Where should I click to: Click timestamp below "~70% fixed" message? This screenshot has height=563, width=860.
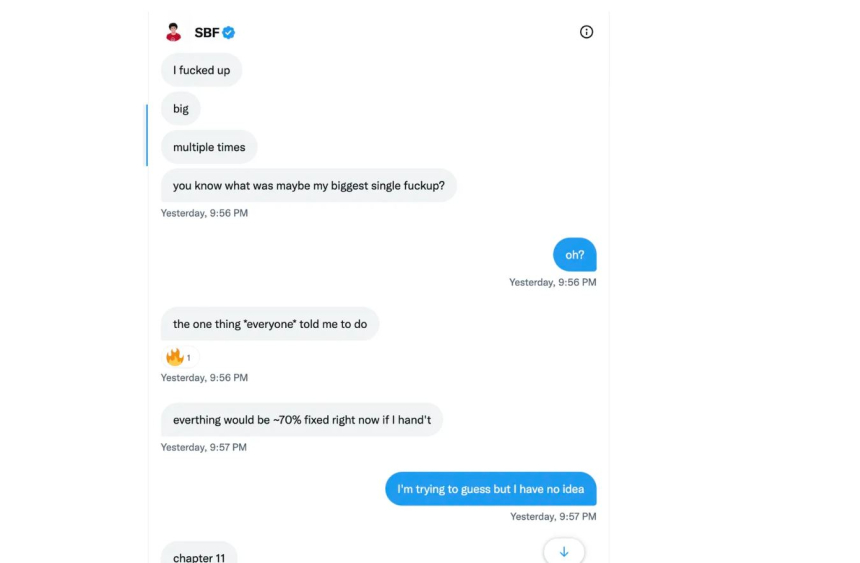tap(204, 447)
